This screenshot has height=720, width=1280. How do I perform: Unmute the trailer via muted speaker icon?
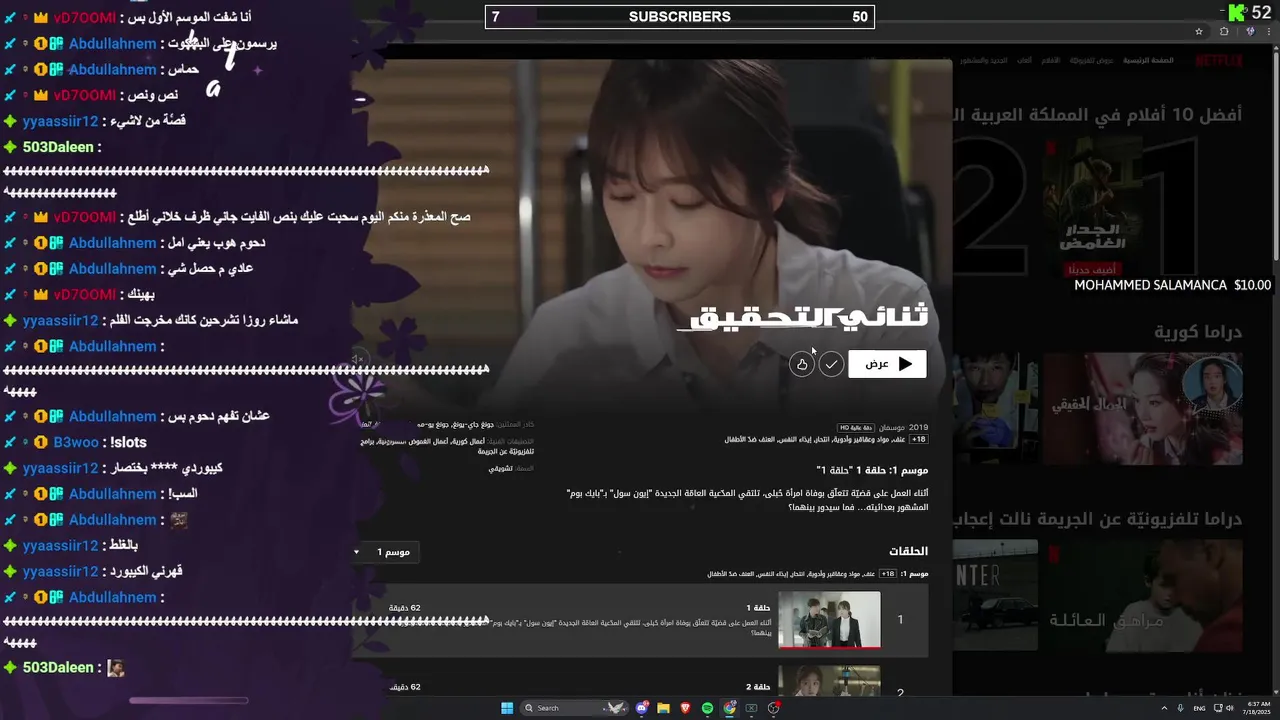click(357, 359)
